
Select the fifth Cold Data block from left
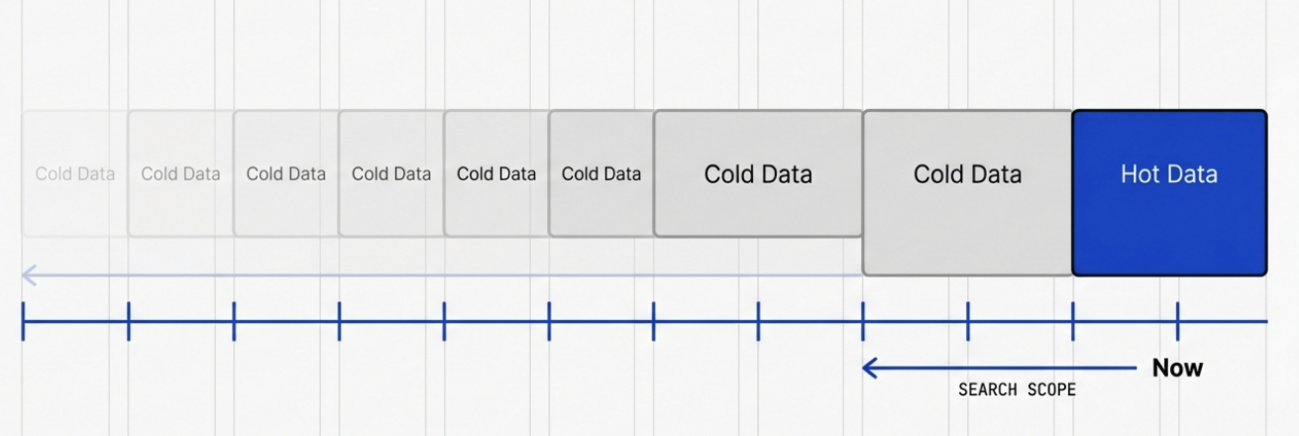click(x=497, y=174)
